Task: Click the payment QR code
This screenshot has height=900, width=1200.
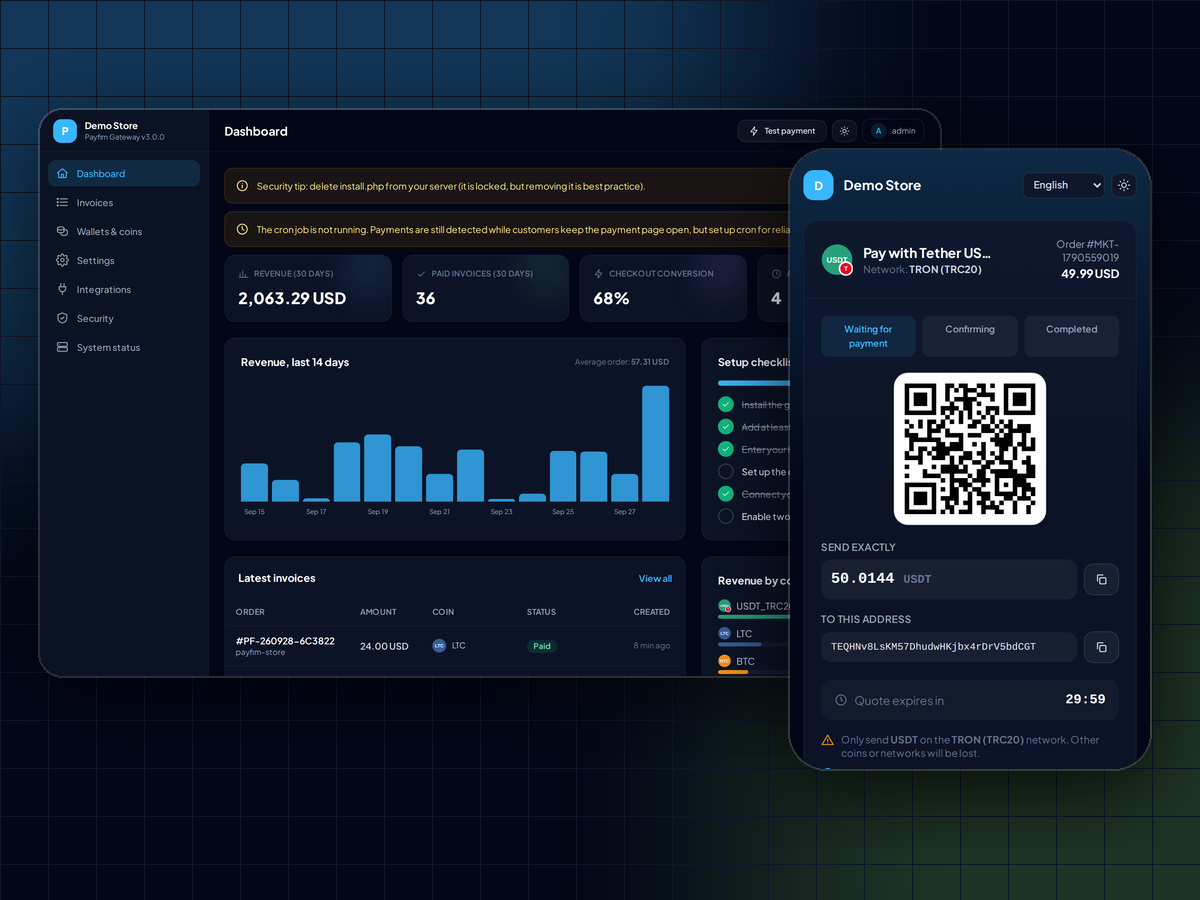Action: click(x=970, y=449)
